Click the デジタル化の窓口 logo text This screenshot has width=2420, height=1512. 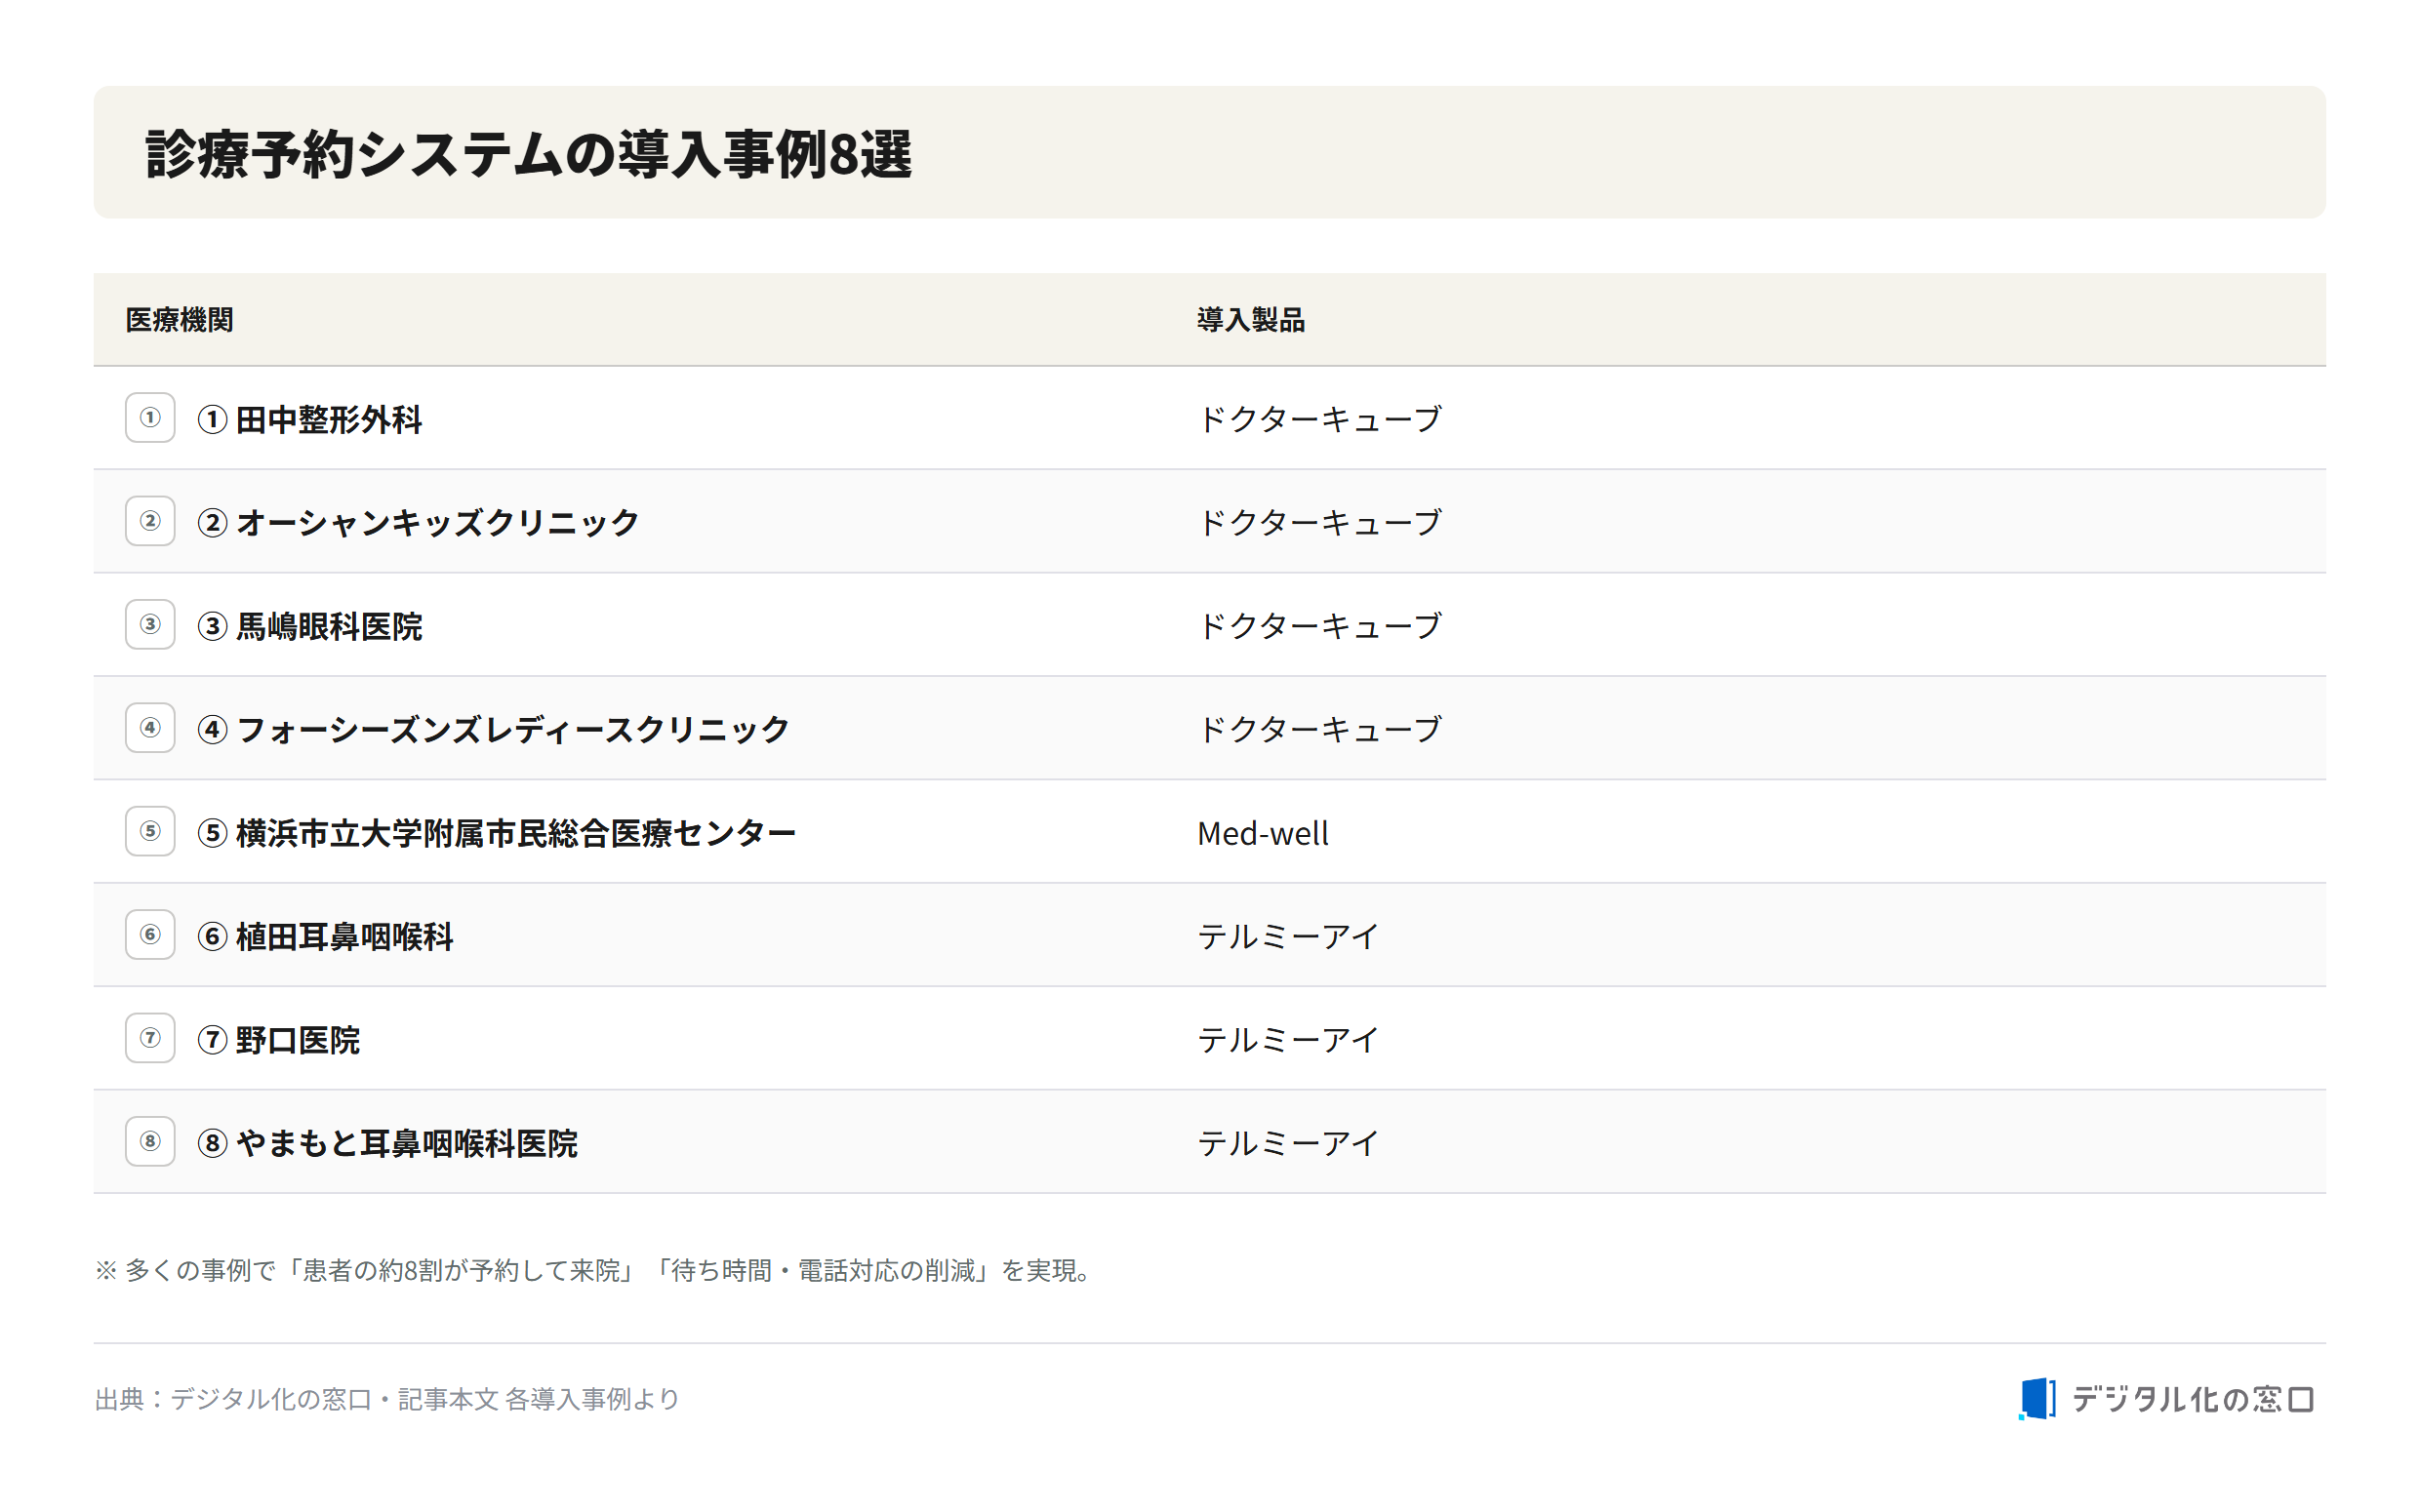[2193, 1399]
